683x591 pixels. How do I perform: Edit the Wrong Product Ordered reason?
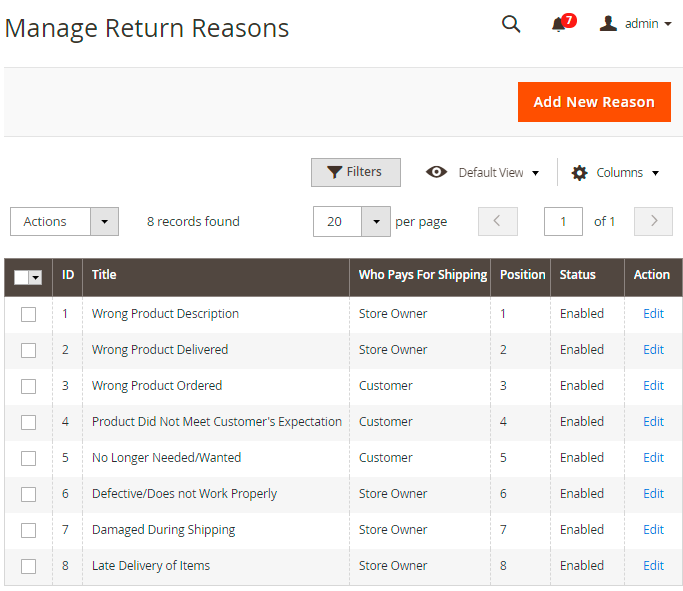[653, 386]
